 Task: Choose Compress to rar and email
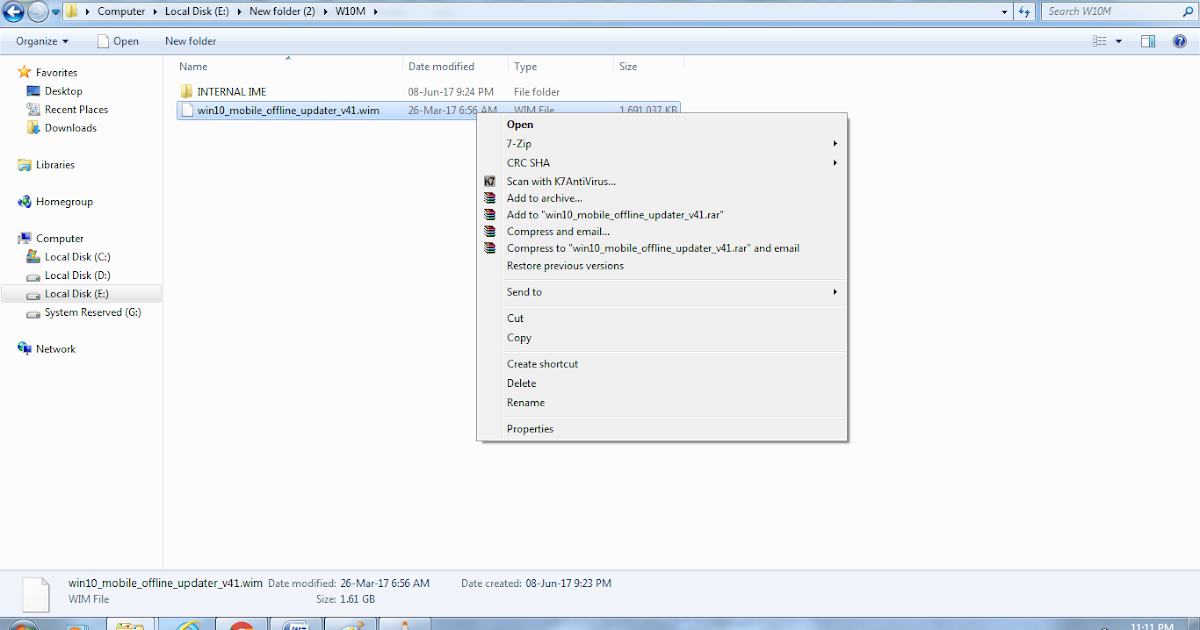click(x=661, y=248)
